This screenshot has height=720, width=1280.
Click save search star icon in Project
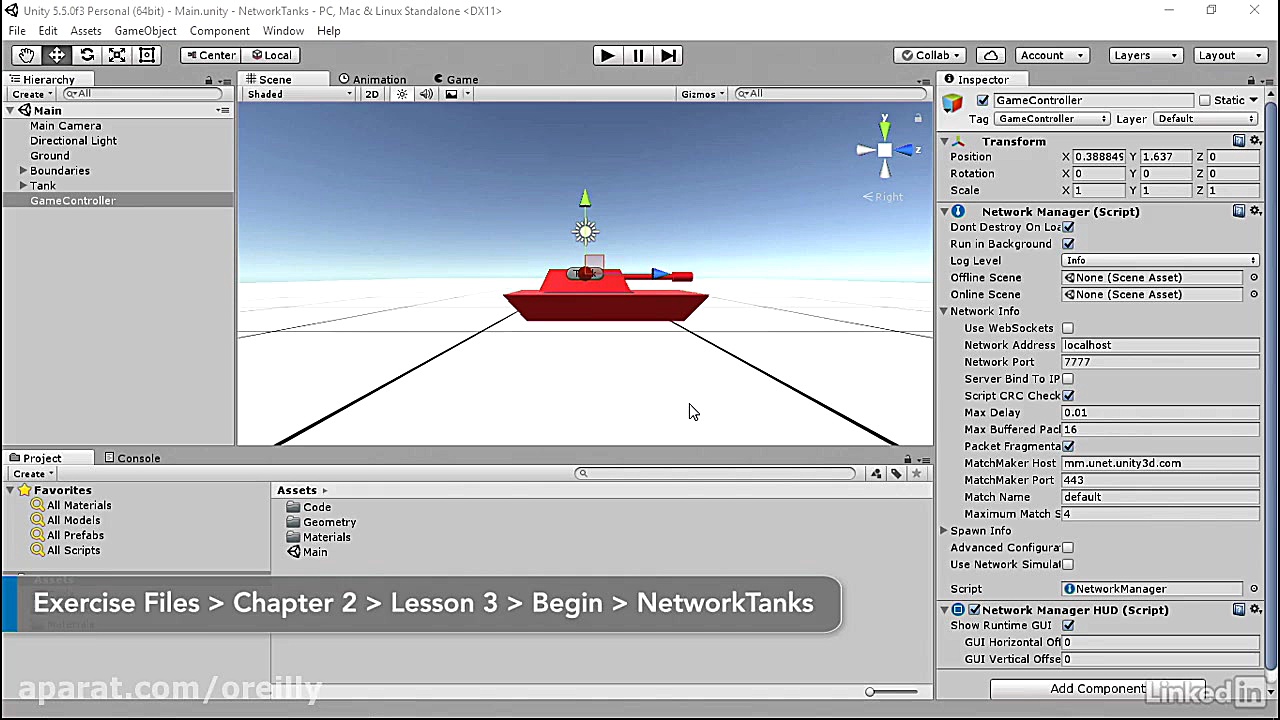point(916,473)
